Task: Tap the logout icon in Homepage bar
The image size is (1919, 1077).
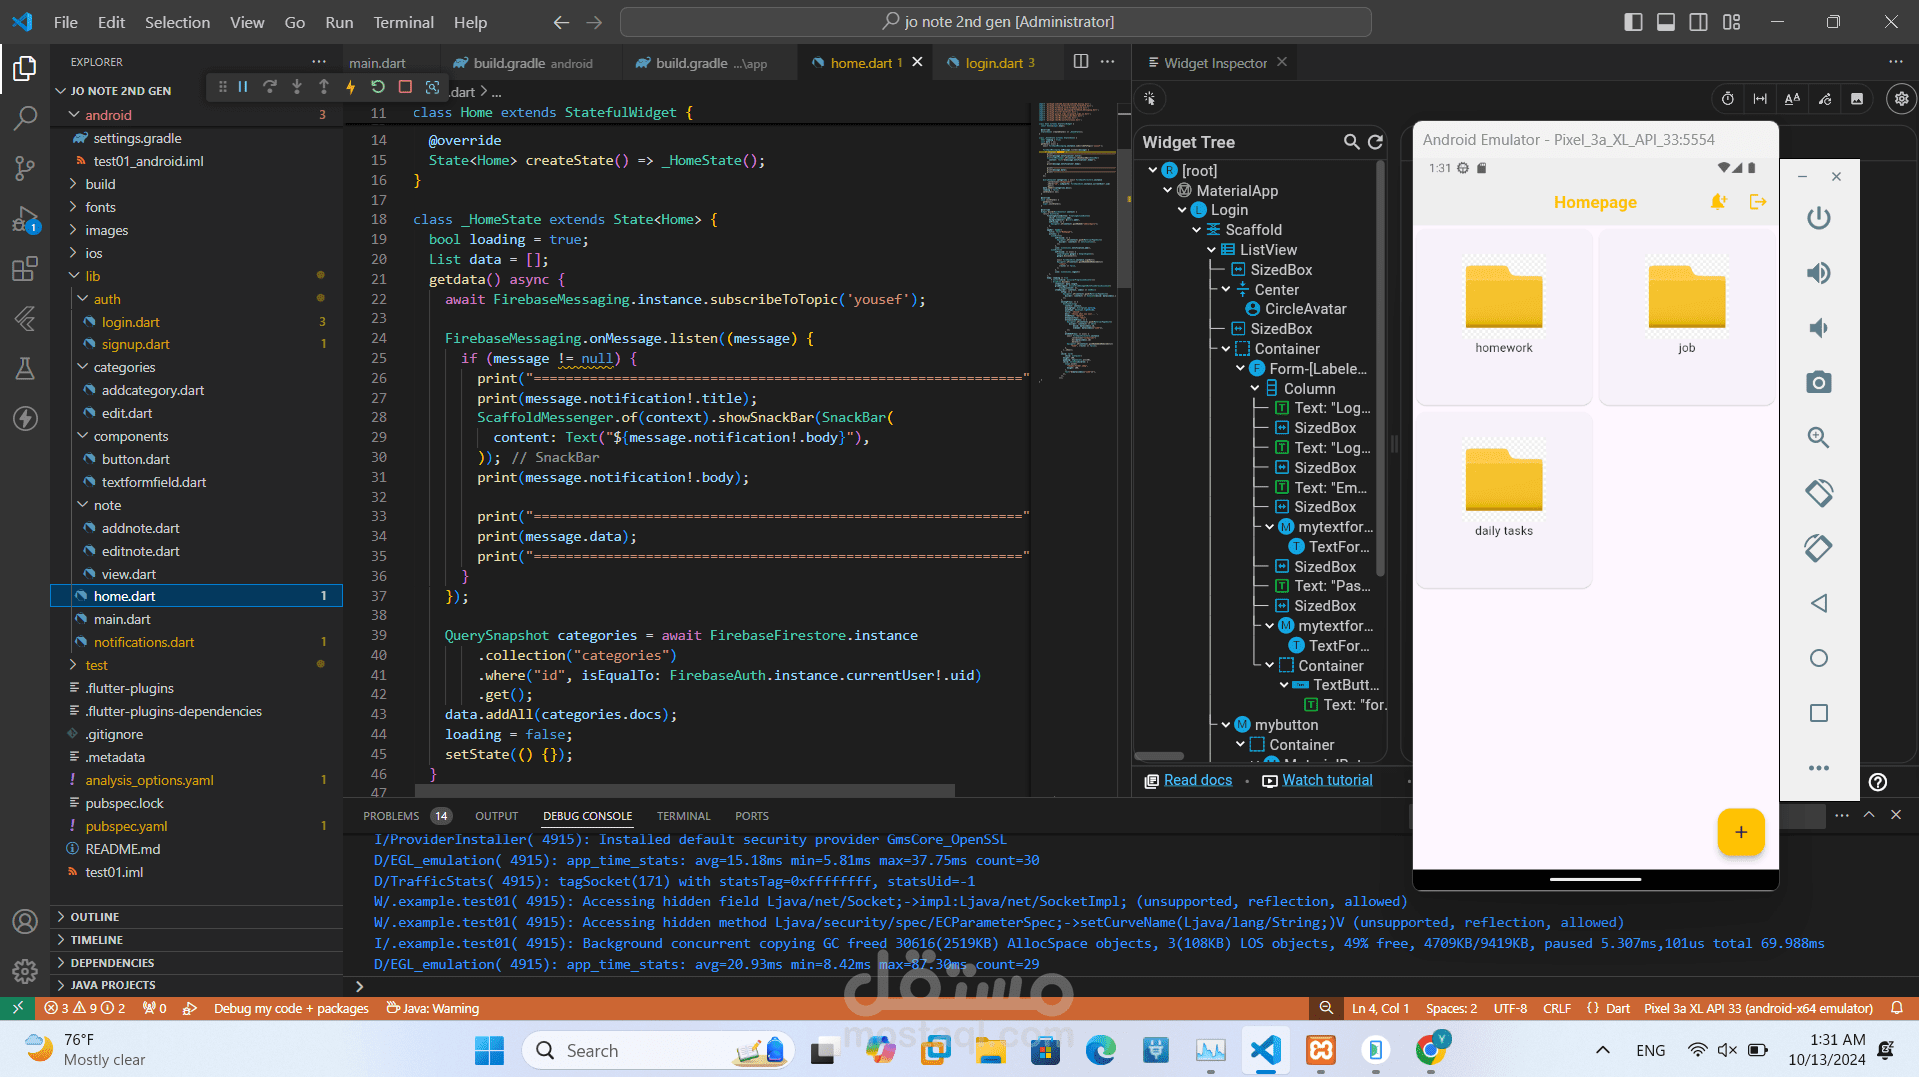Action: click(x=1757, y=202)
